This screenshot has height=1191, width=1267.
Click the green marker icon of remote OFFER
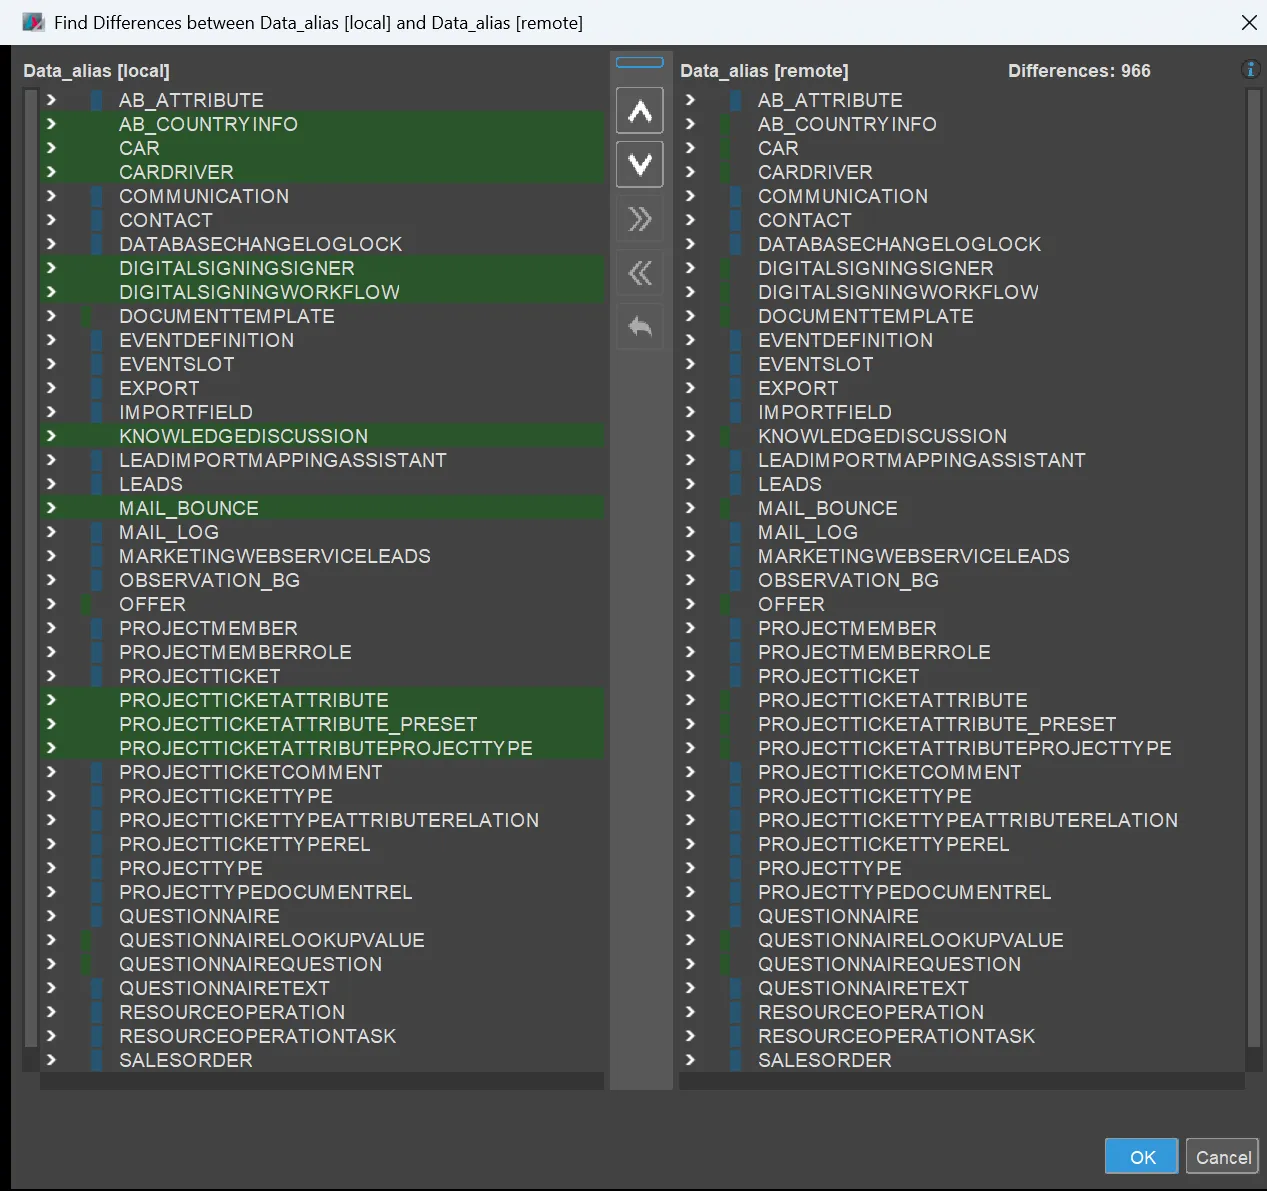pos(725,604)
